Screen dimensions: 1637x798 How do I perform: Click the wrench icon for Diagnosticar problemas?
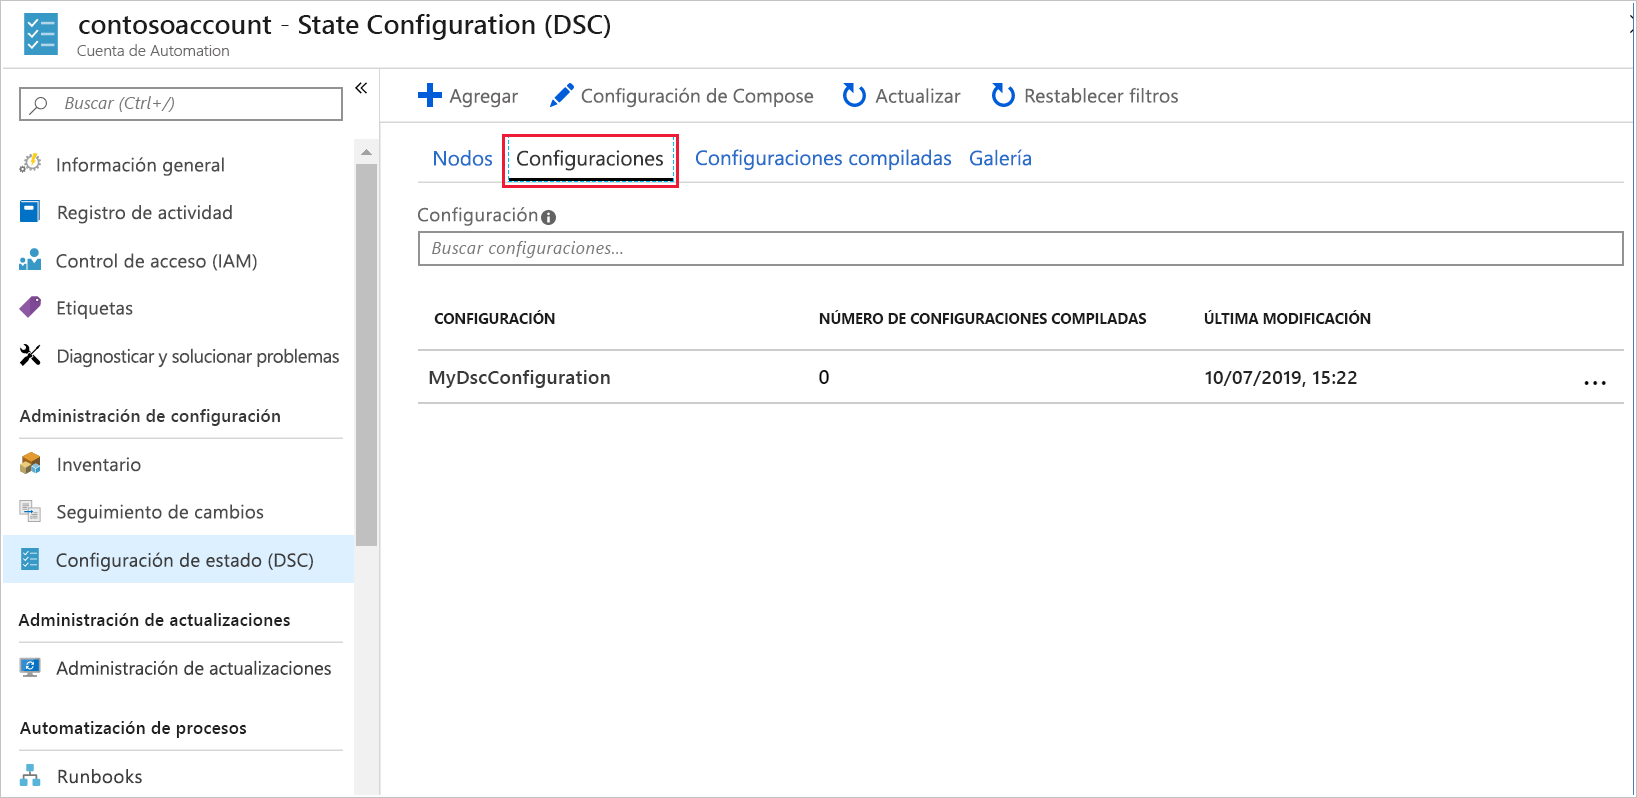[31, 355]
